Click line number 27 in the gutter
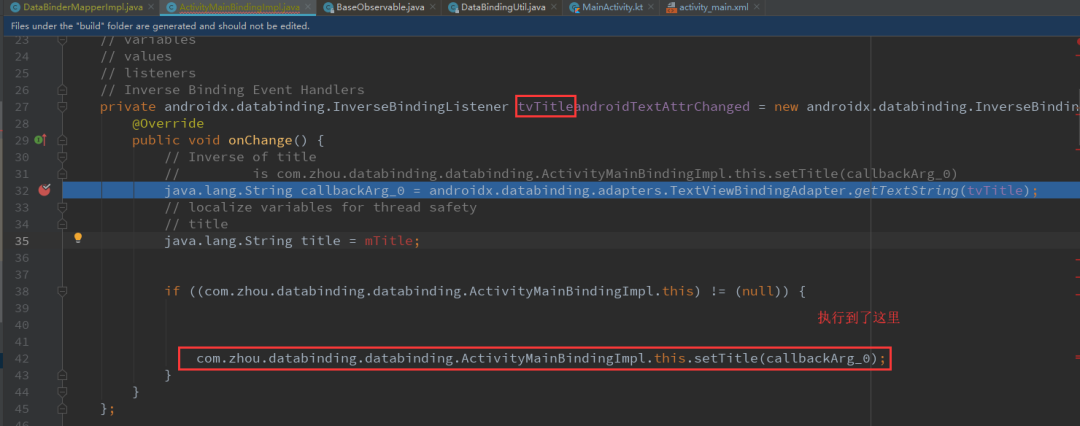This screenshot has width=1080, height=426. click(x=21, y=107)
